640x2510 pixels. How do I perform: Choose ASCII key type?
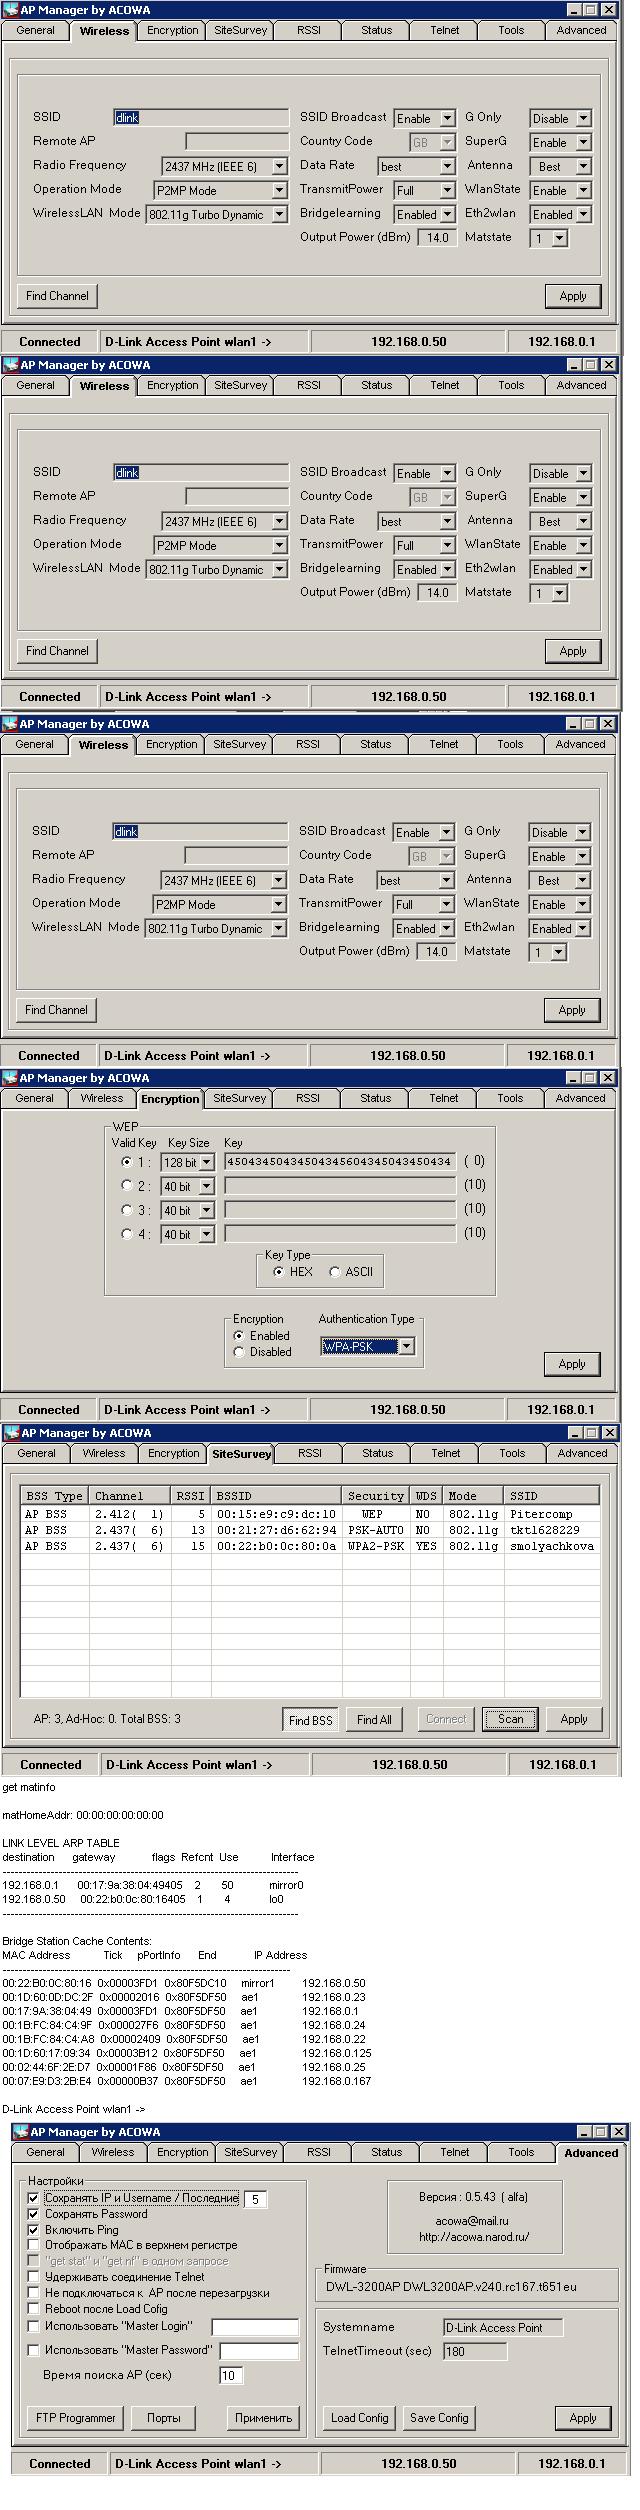coord(334,1272)
